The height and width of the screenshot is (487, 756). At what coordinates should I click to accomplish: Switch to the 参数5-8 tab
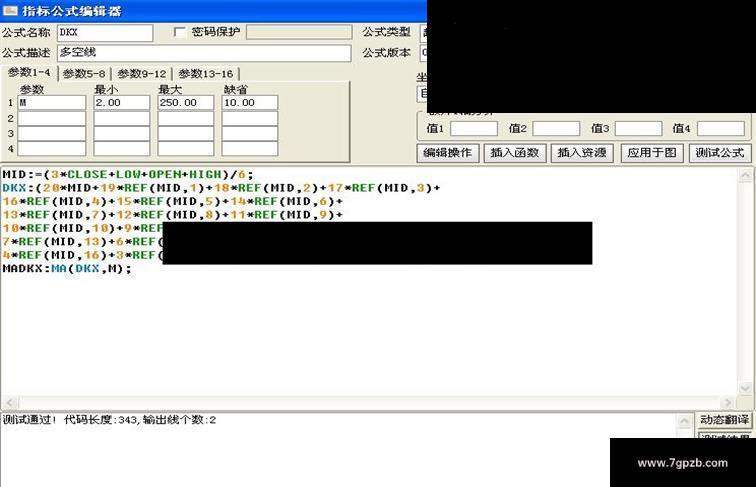pyautogui.click(x=84, y=74)
